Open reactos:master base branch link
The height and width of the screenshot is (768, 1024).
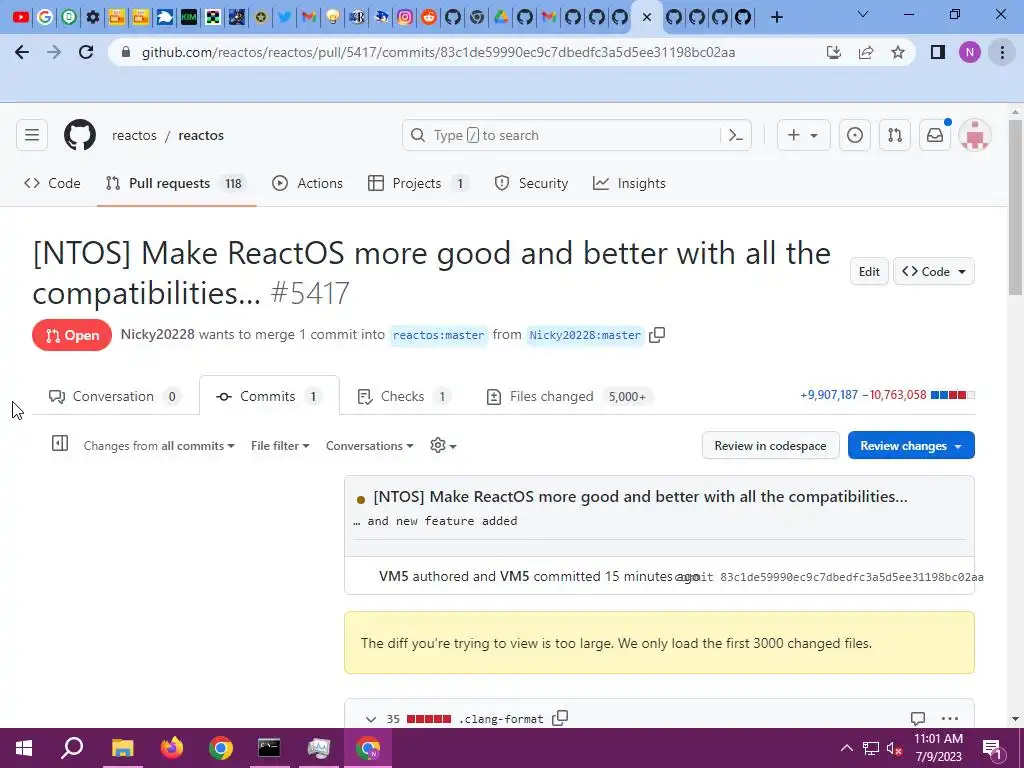point(439,335)
